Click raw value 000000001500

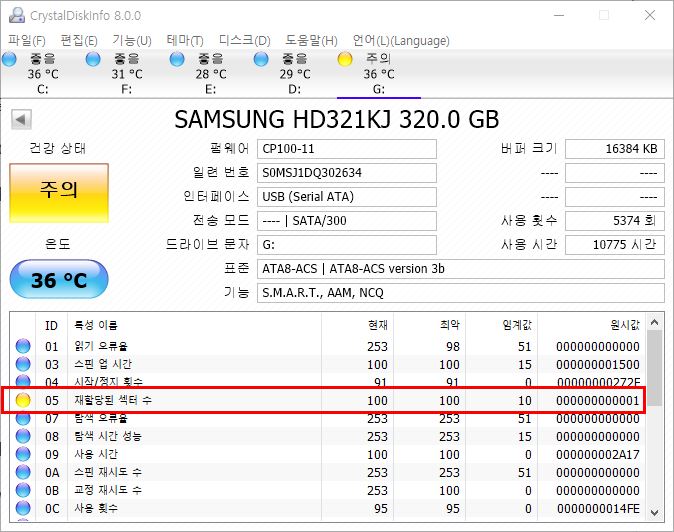click(597, 364)
